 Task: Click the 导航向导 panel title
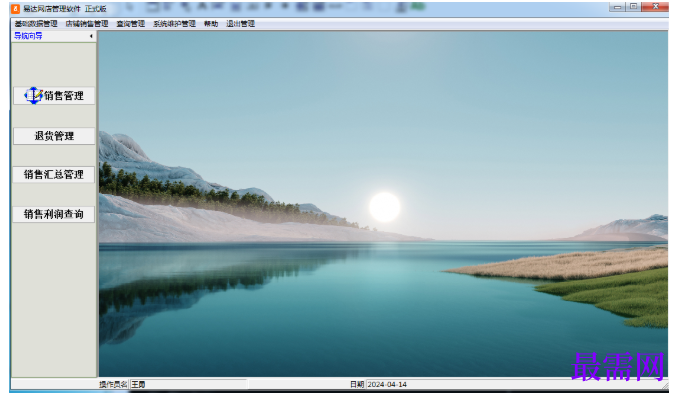click(28, 36)
